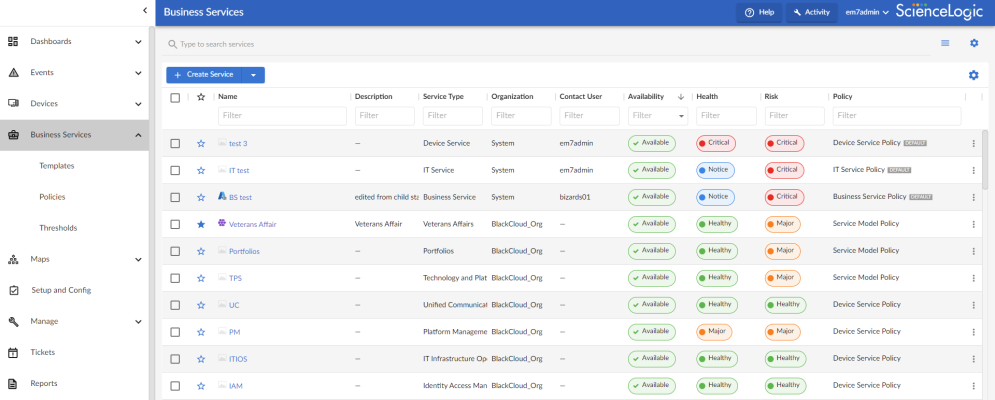
Task: Open the actions menu for IT test
Action: (x=973, y=171)
